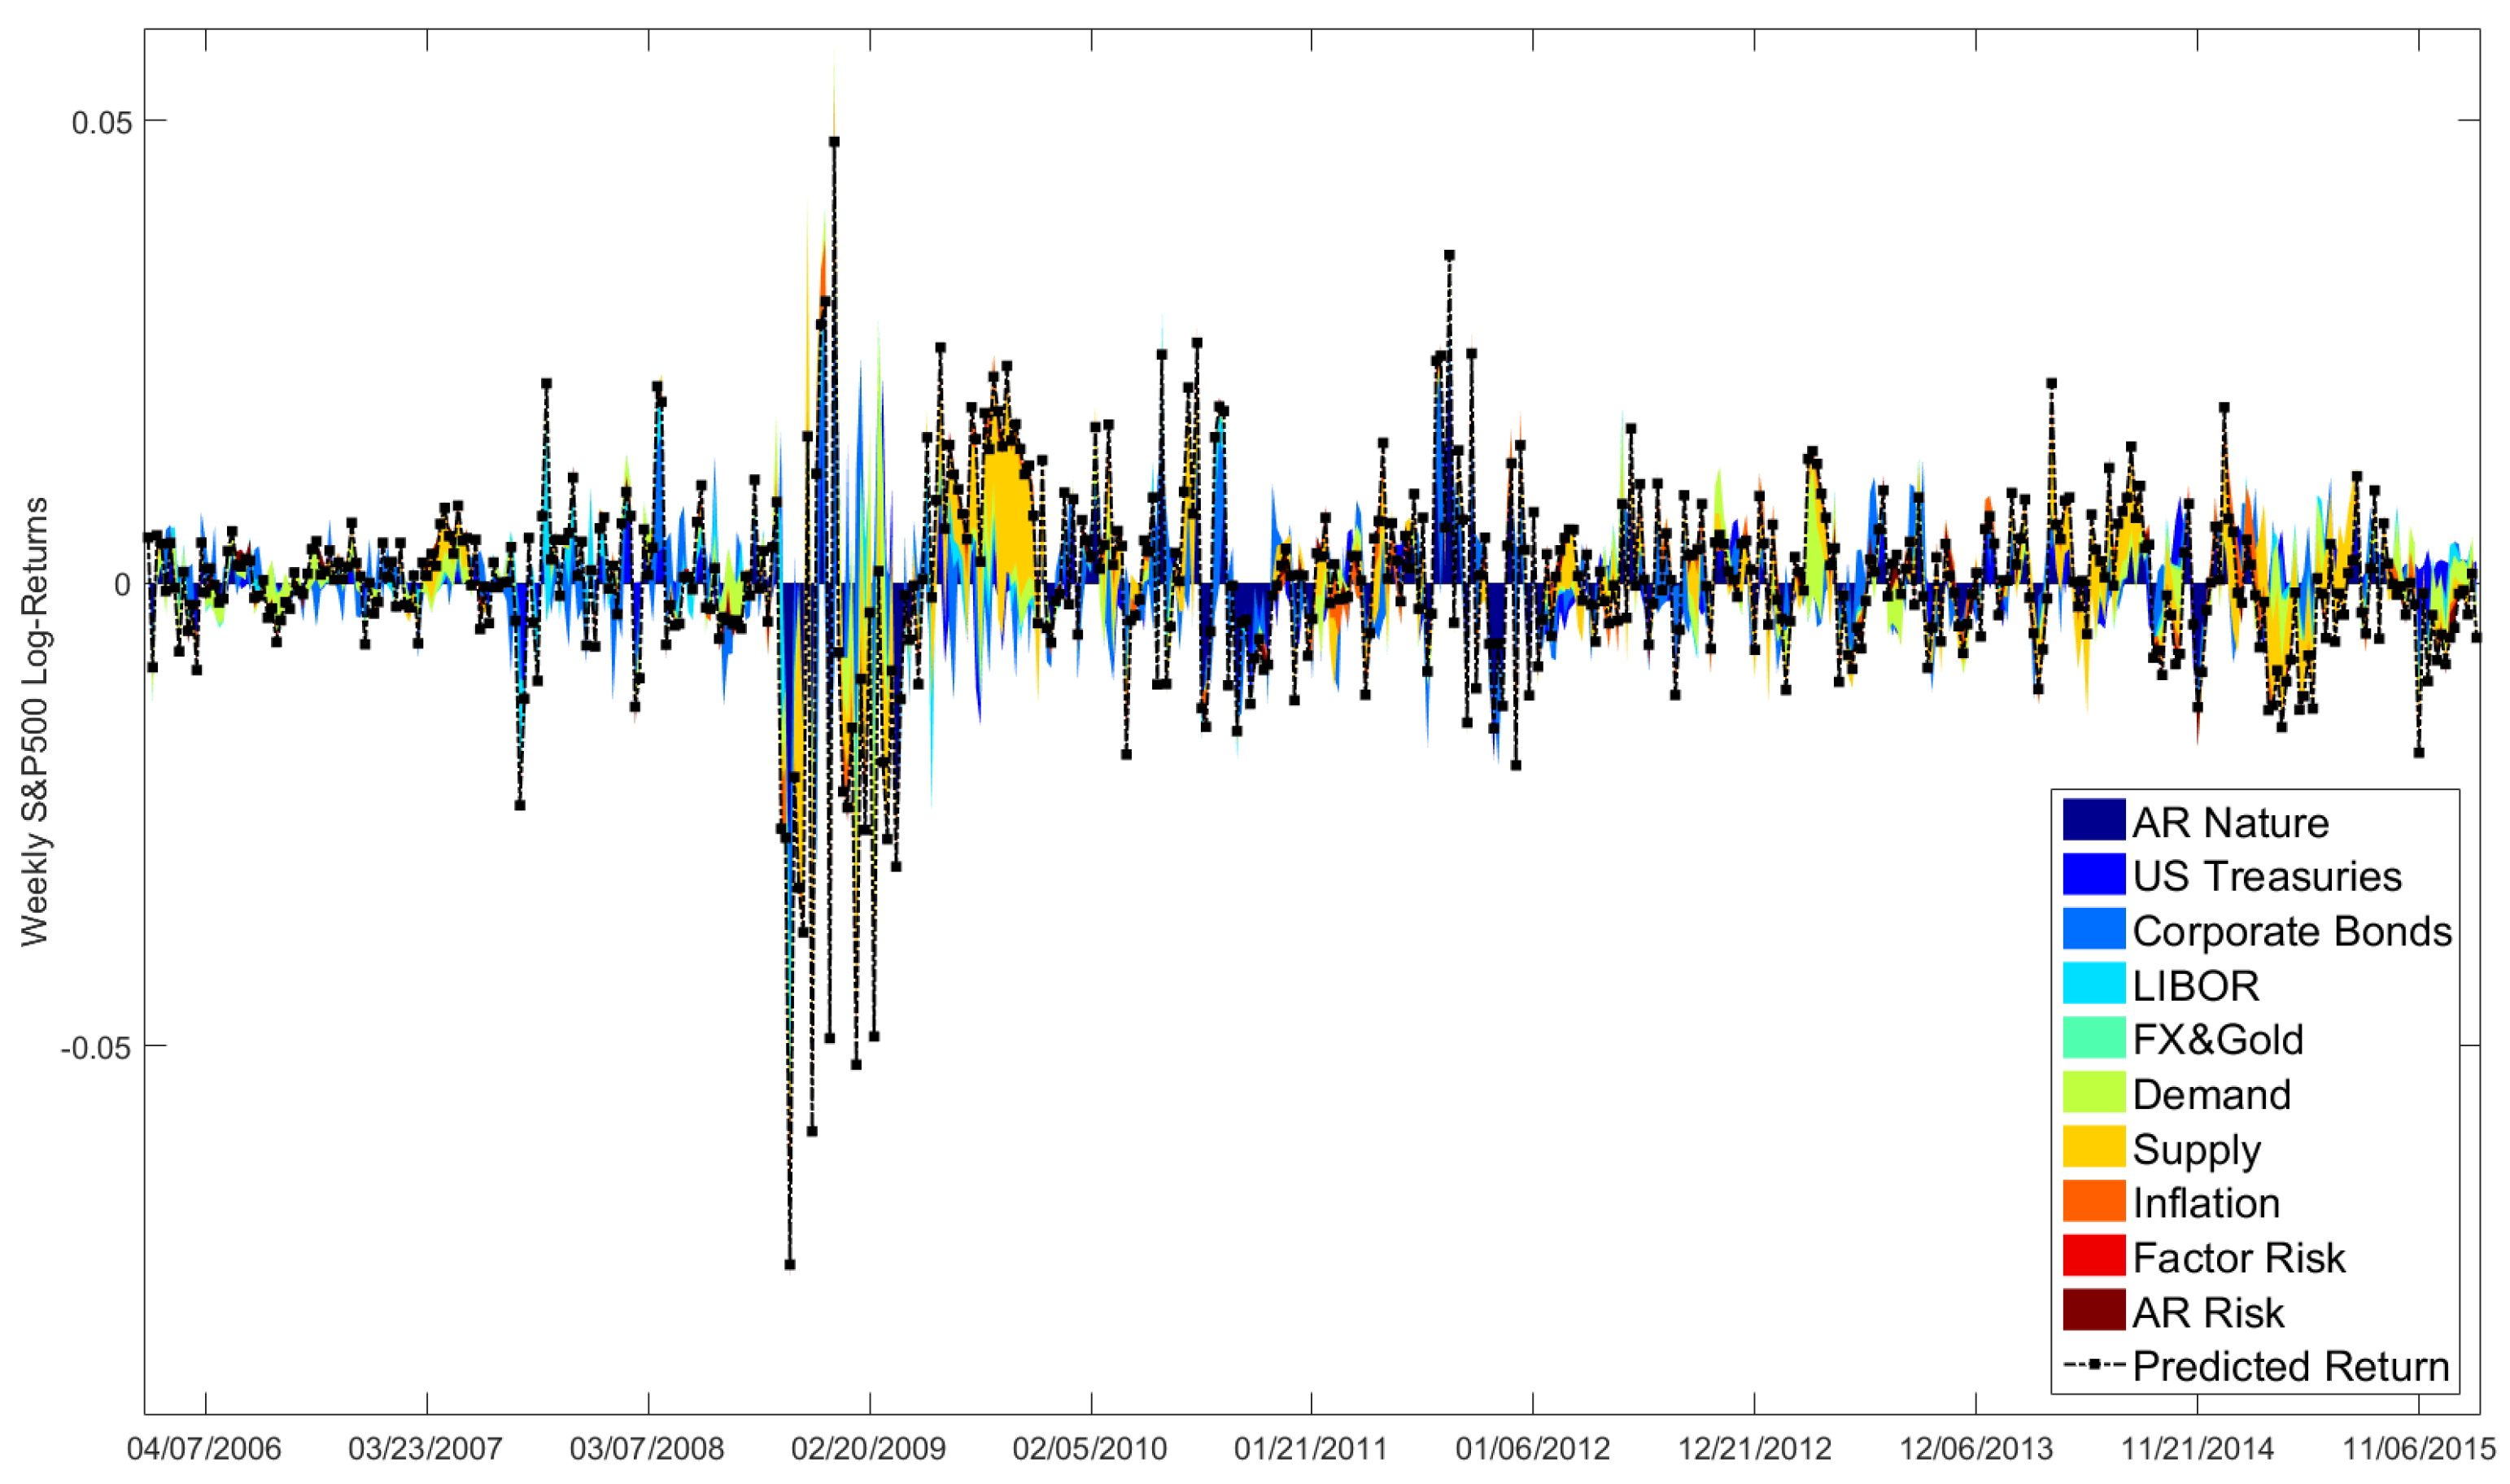This screenshot has width=2510, height=1484.
Task: Click the 04/07/2006 x-axis date label
Action: coord(204,1449)
